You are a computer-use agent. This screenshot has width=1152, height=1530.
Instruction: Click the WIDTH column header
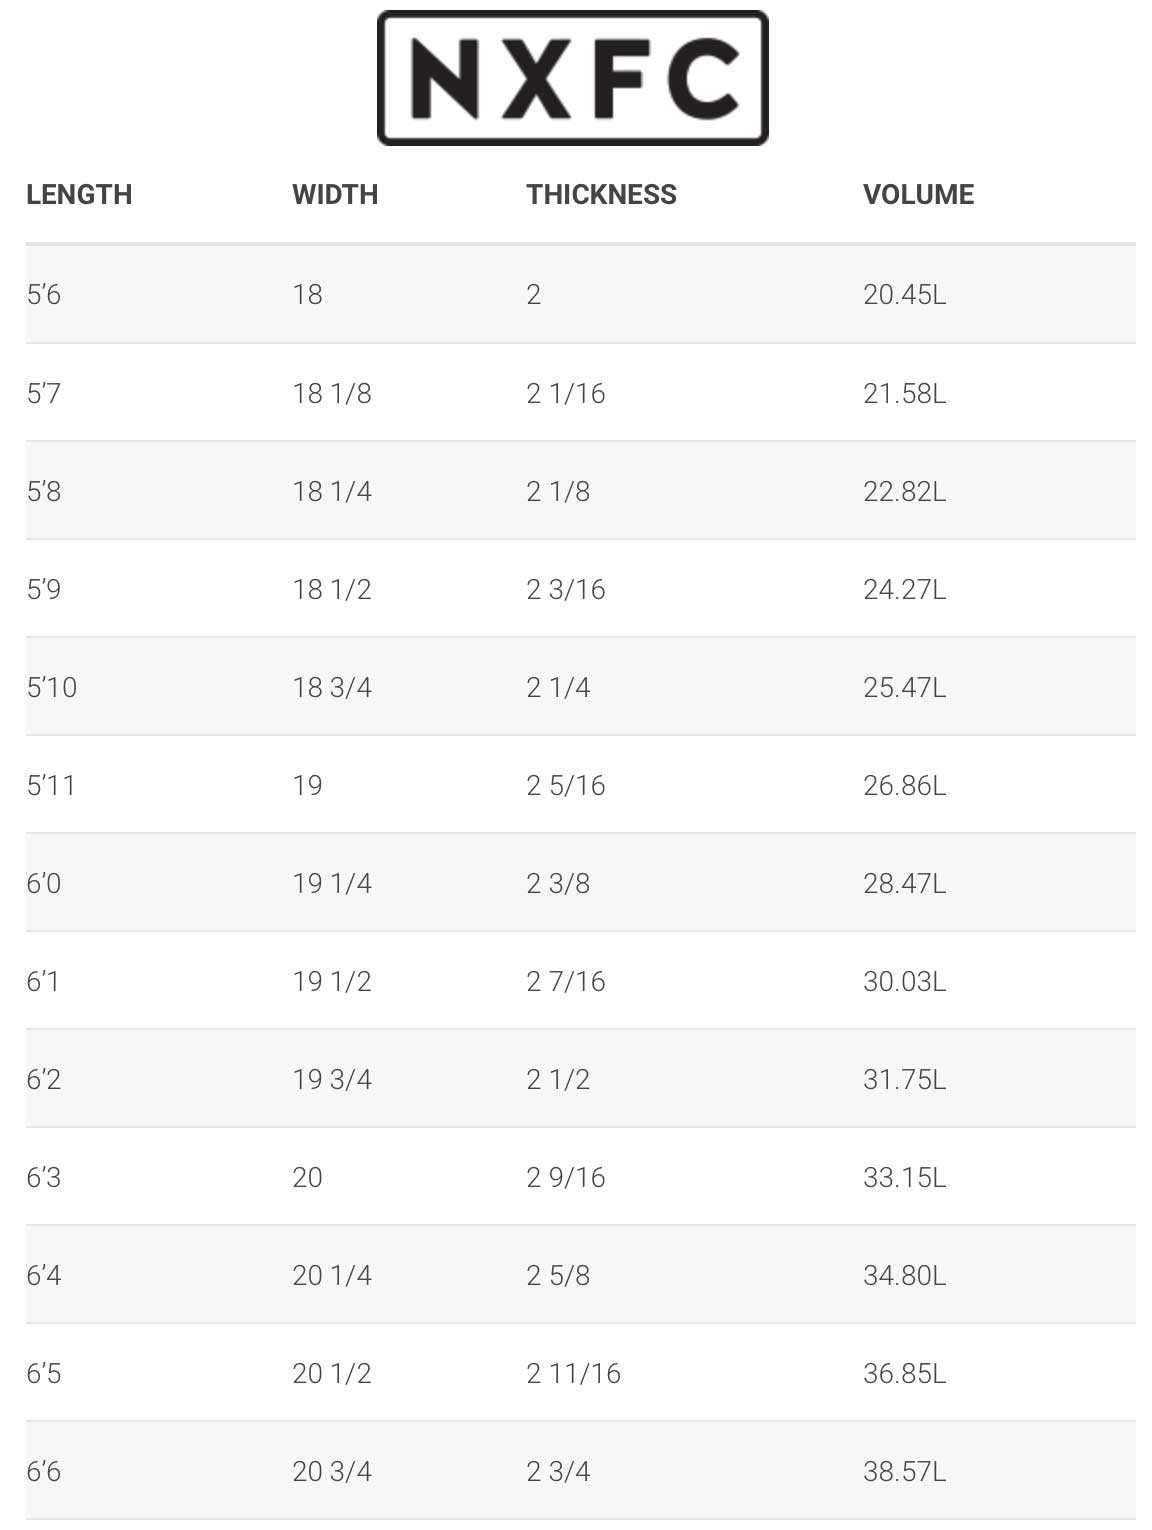coord(335,194)
